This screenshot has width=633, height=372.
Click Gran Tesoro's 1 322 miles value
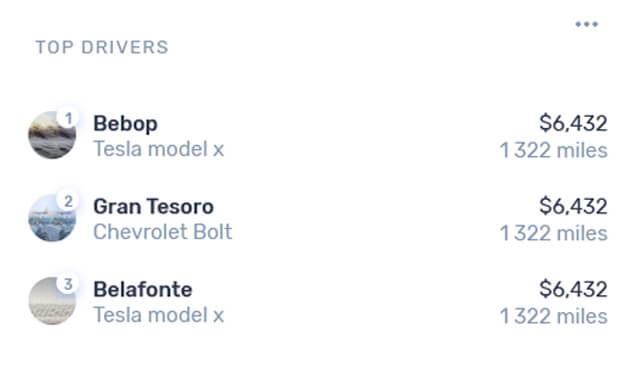pos(553,233)
